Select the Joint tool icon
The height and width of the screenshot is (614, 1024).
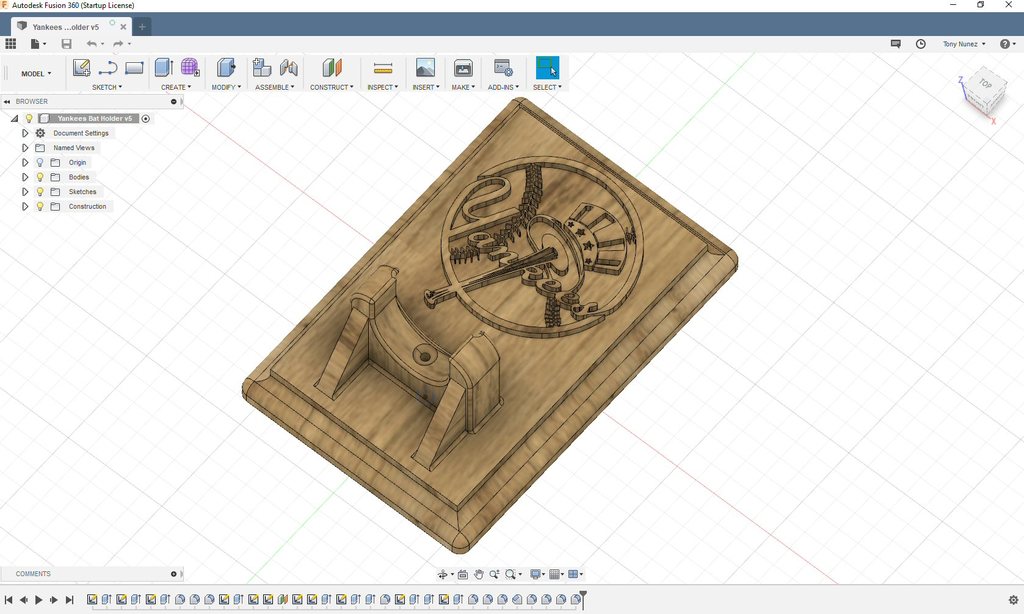[288, 67]
